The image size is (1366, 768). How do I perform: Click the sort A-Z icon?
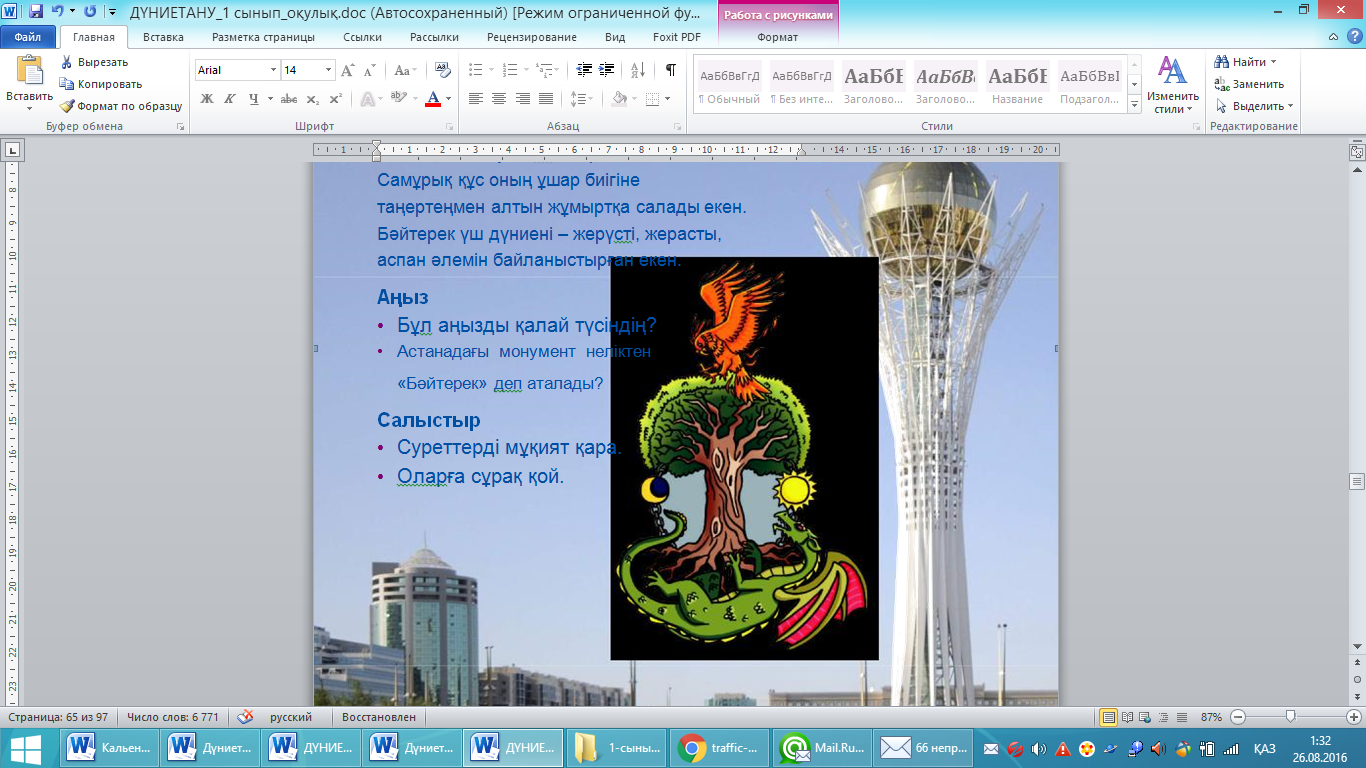tap(638, 70)
